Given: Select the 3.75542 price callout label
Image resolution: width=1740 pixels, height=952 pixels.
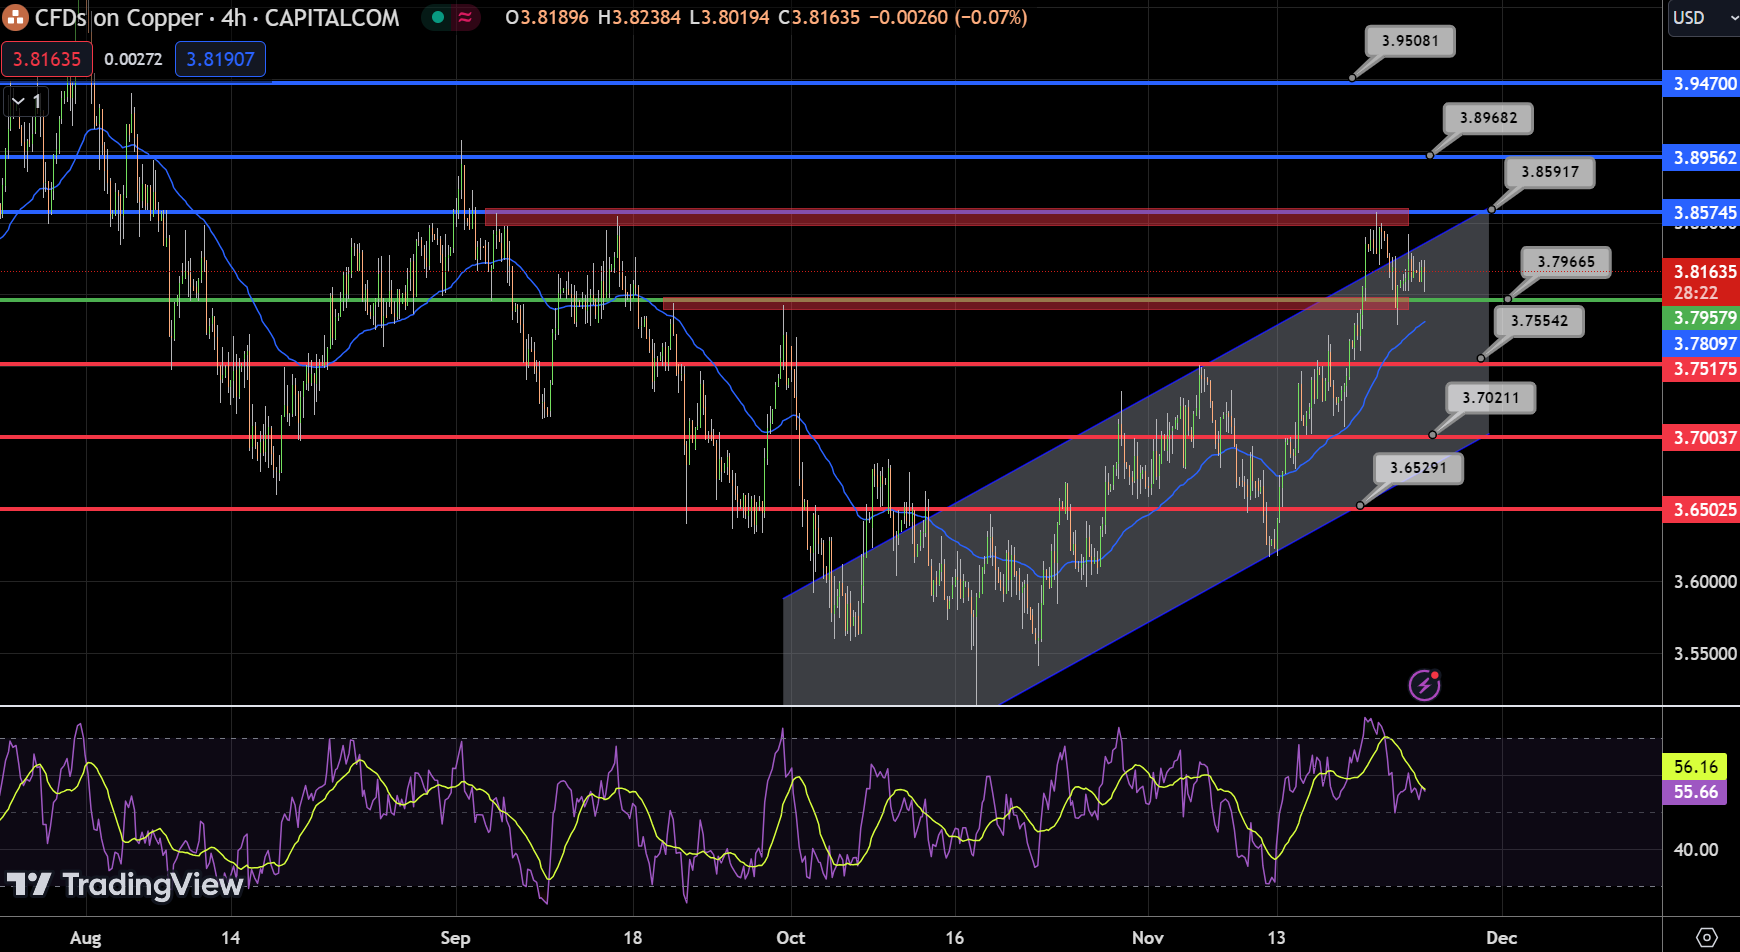Looking at the screenshot, I should (1539, 321).
